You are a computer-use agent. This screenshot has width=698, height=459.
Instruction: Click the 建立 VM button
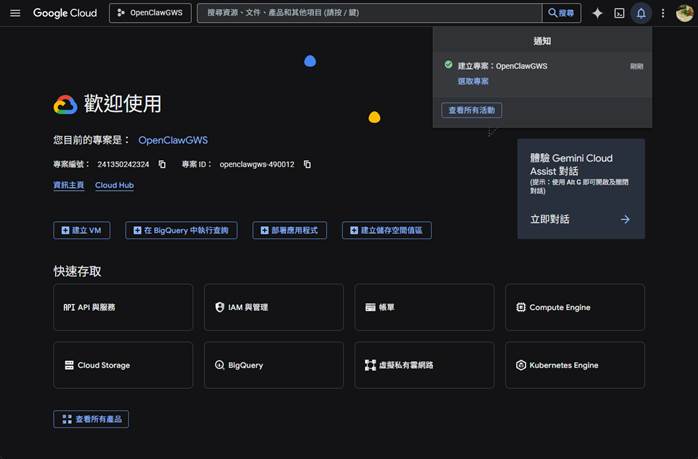tap(81, 230)
